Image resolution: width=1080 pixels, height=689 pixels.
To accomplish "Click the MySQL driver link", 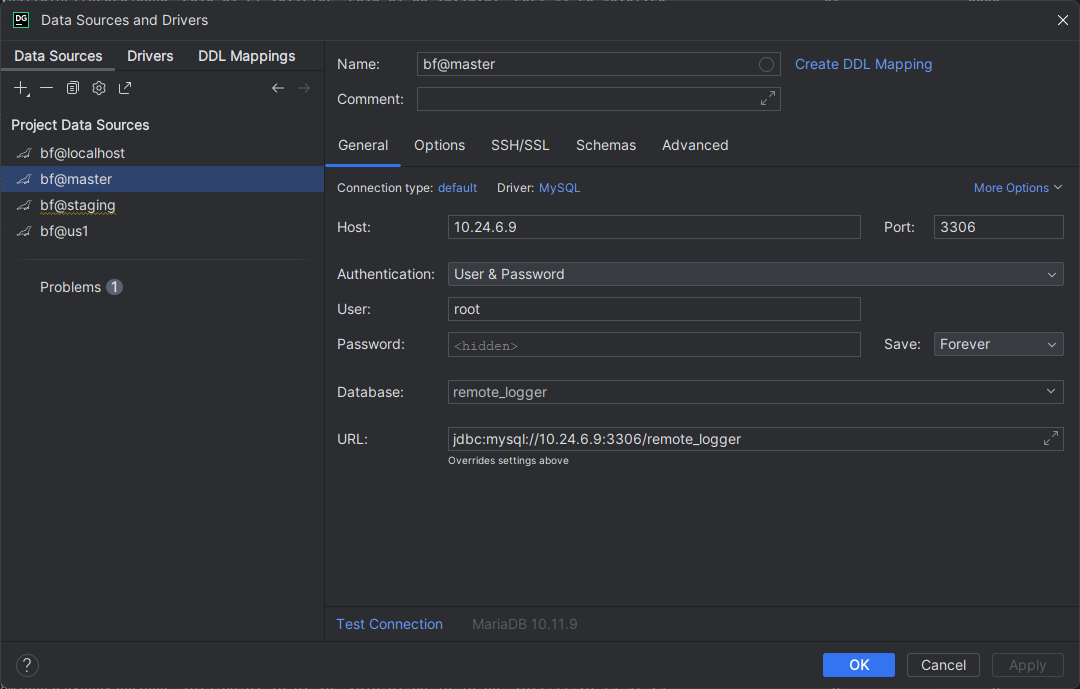I will (559, 188).
